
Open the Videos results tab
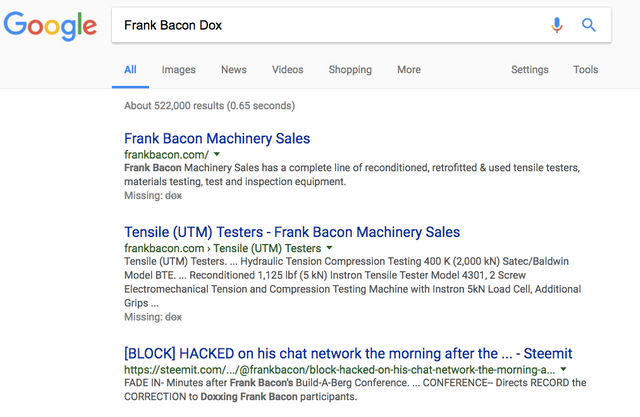click(288, 70)
